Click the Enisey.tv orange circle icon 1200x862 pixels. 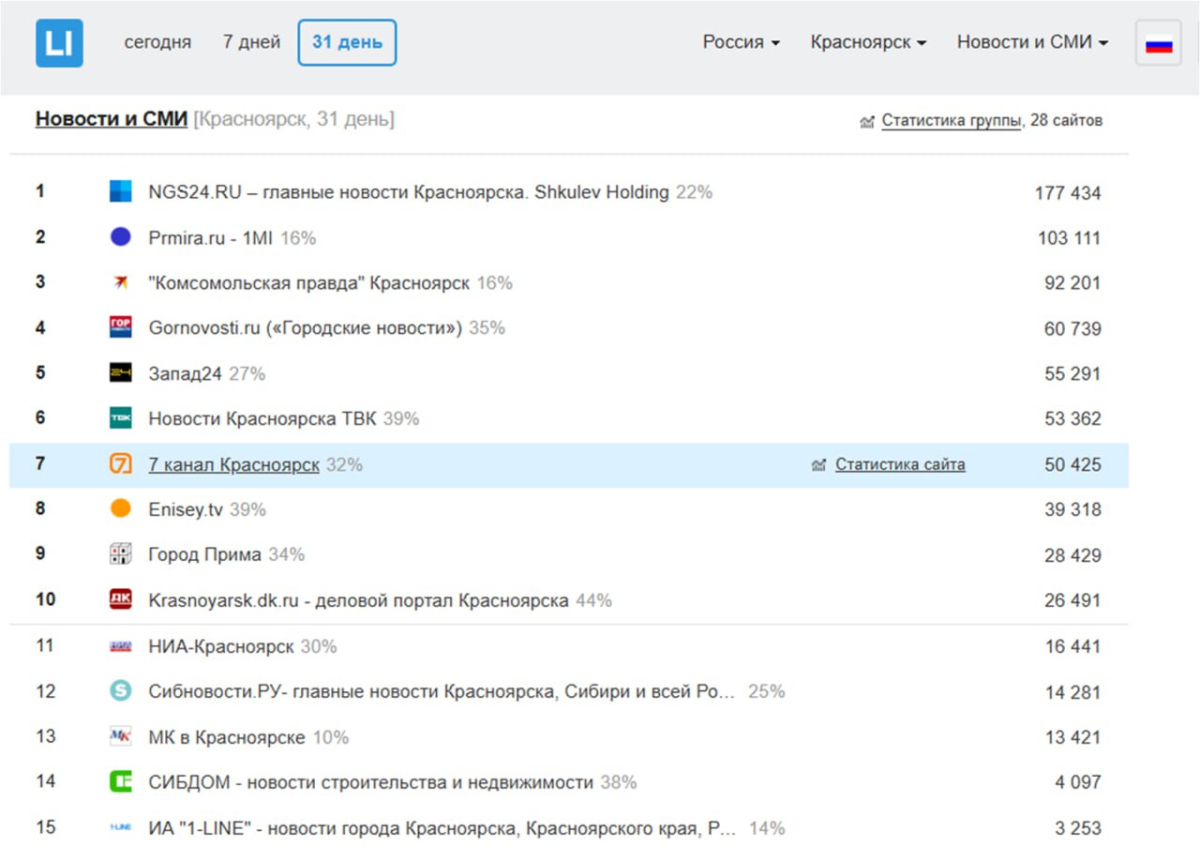120,509
